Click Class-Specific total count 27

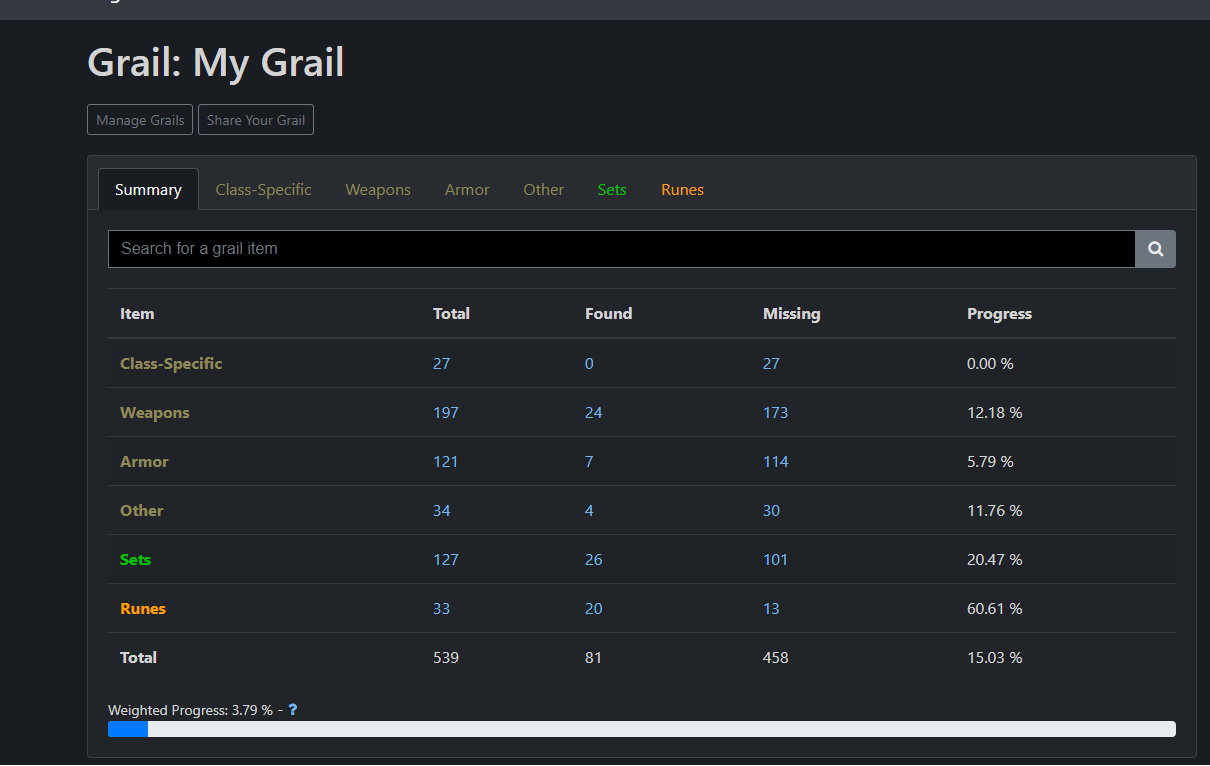441,364
